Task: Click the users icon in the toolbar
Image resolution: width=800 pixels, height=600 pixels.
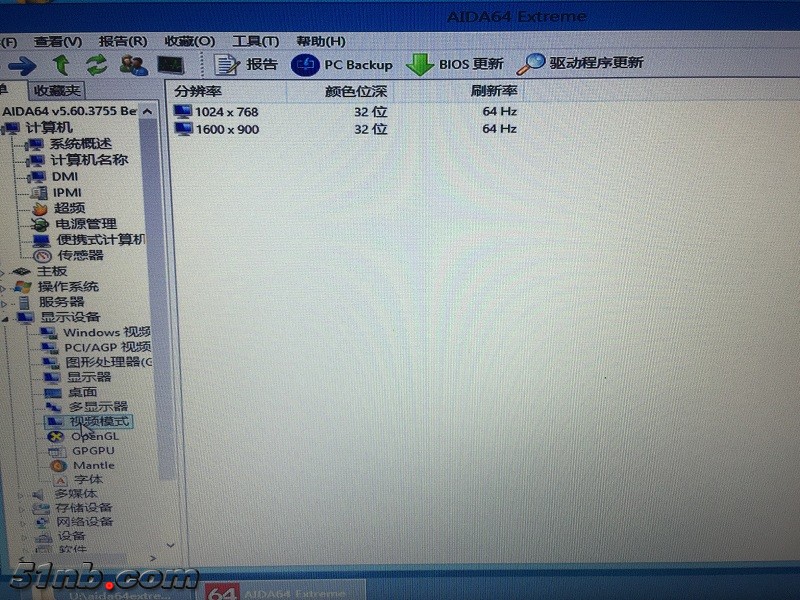Action: tap(134, 65)
